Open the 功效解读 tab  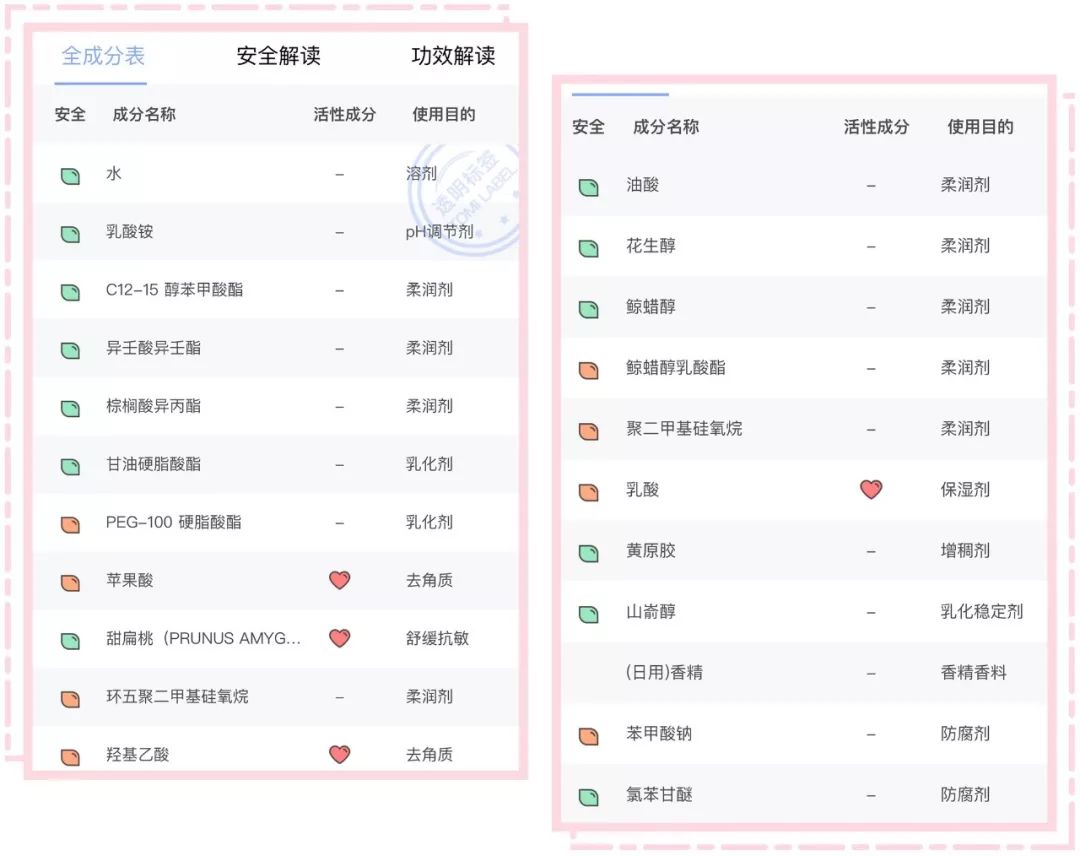(x=455, y=57)
